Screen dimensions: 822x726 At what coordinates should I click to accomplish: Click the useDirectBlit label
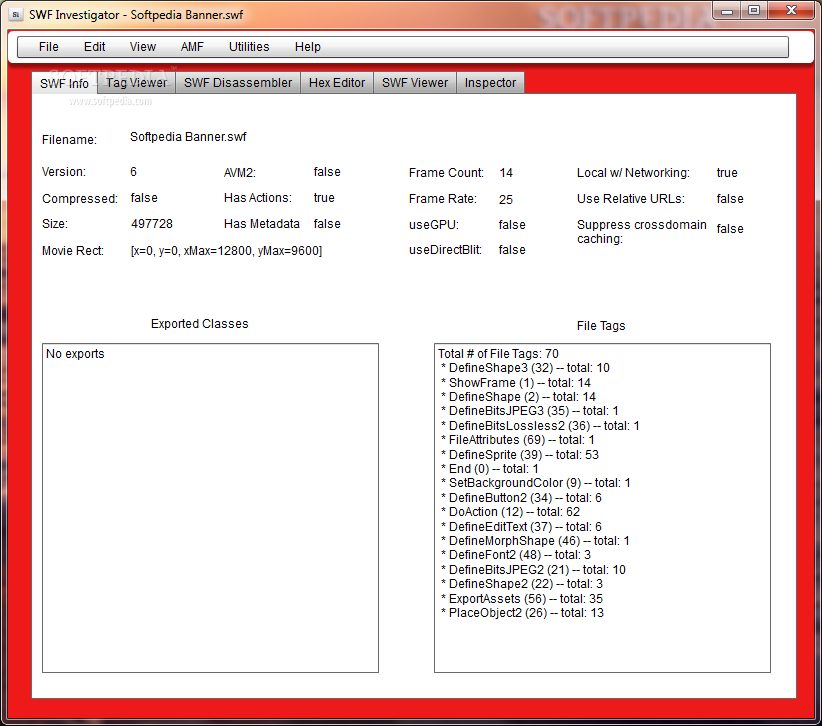445,250
